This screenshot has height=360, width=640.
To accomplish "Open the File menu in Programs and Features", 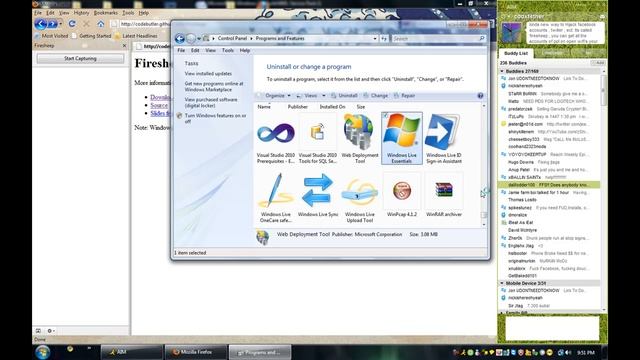I will pyautogui.click(x=181, y=50).
